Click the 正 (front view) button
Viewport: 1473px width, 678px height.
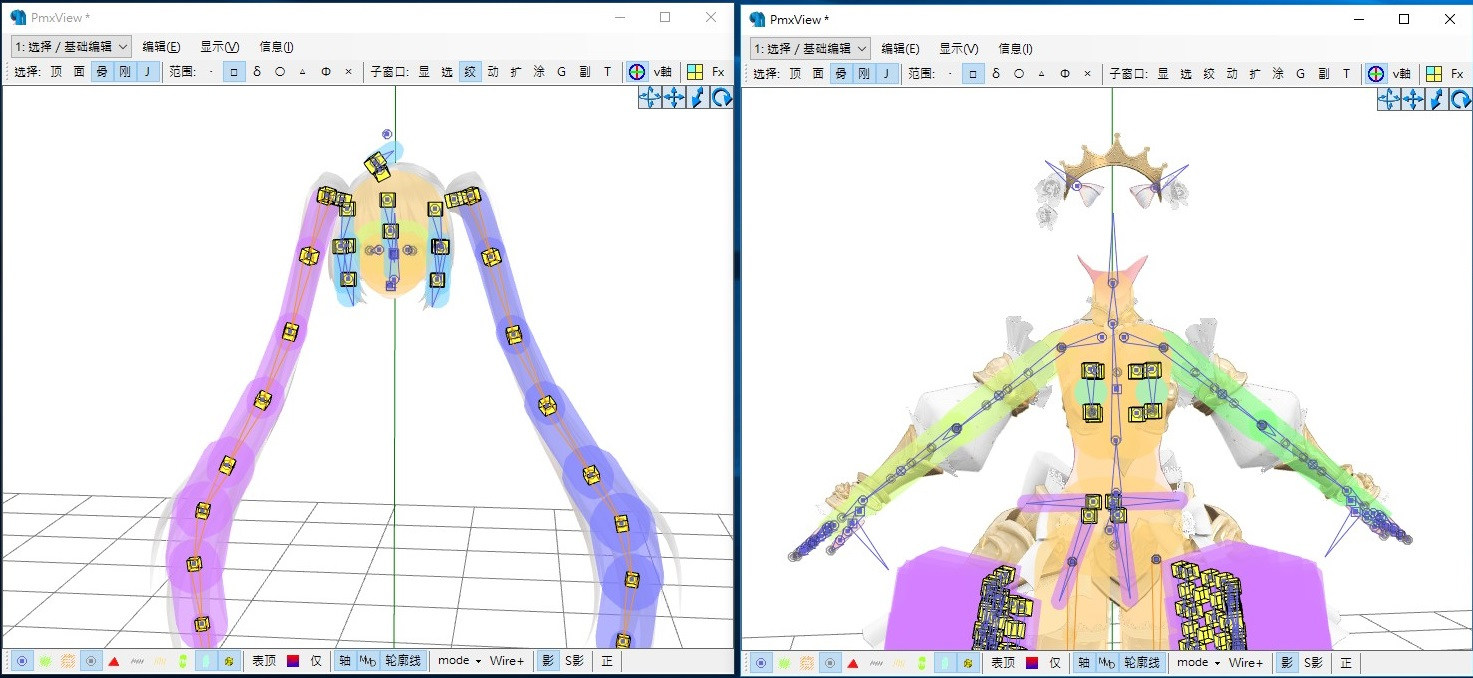tap(607, 660)
